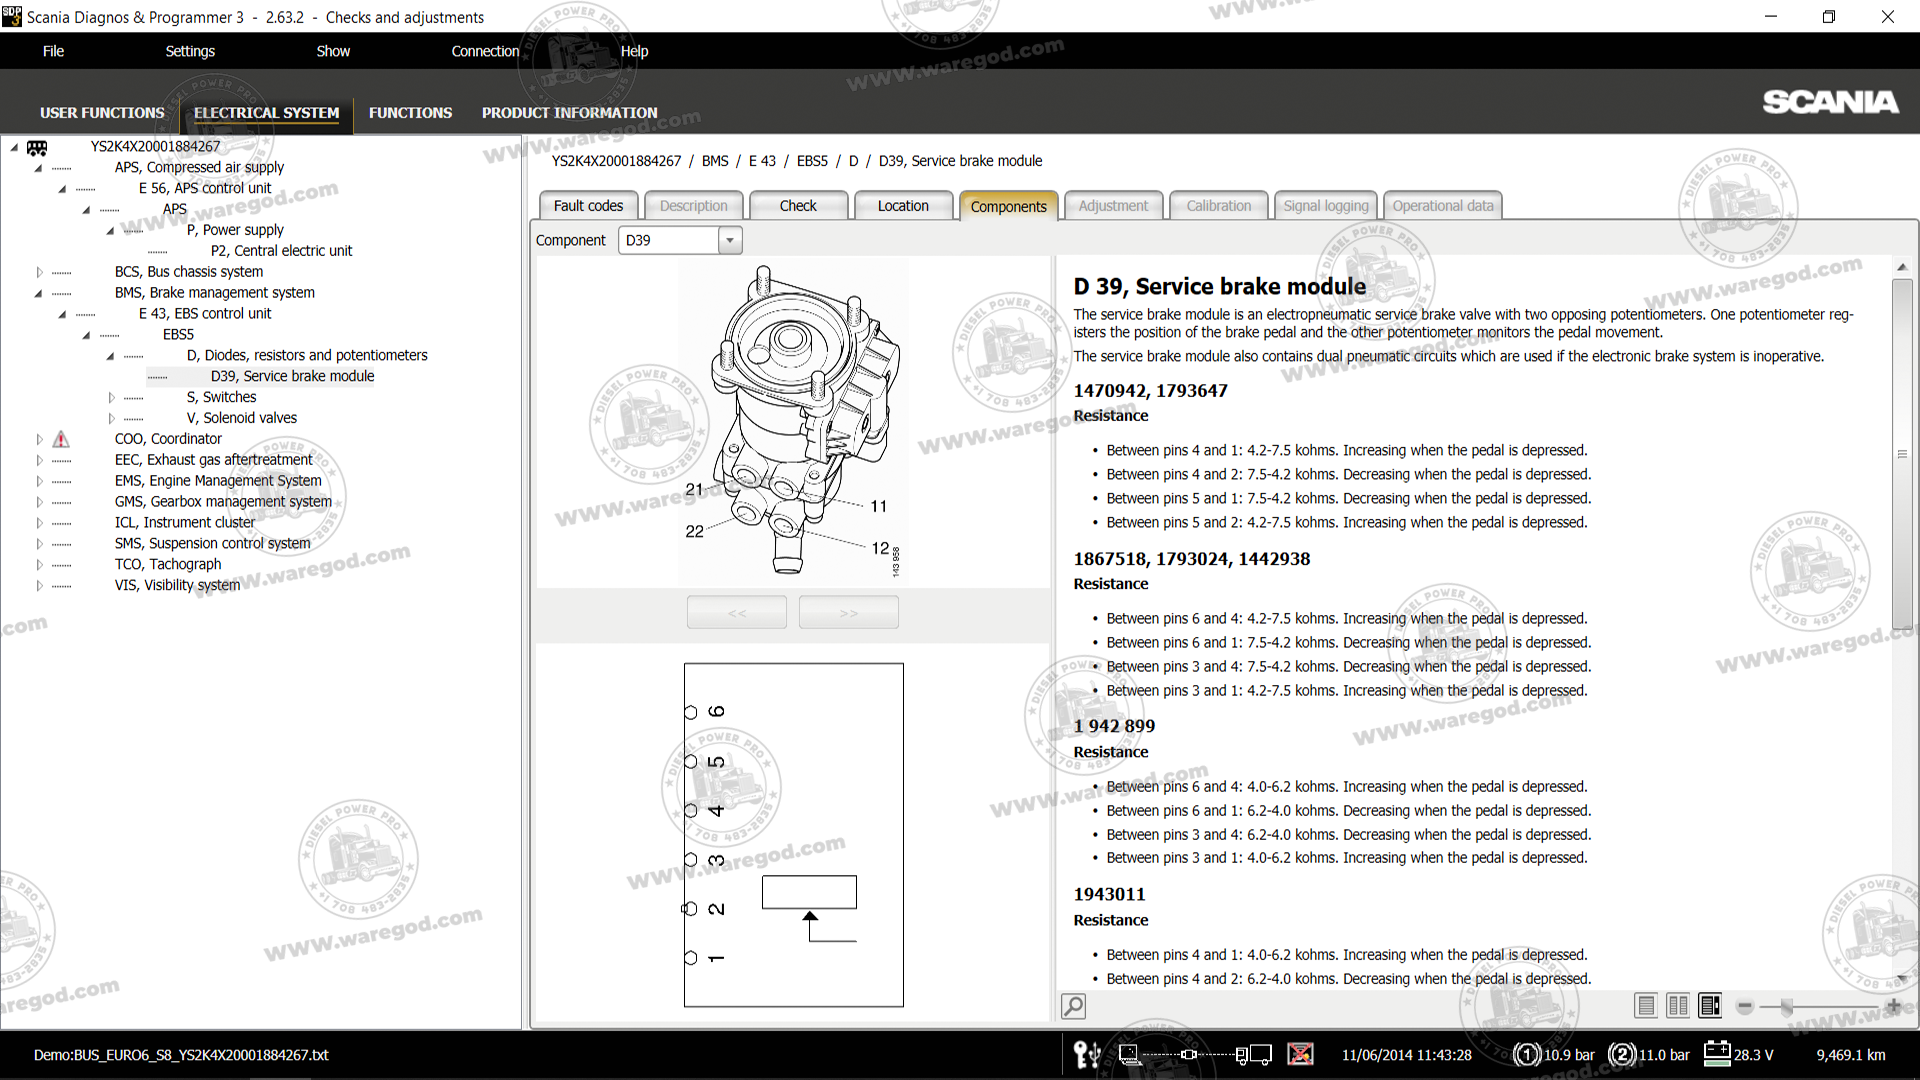The width and height of the screenshot is (1920, 1080).
Task: Expand the S, Switches tree node
Action: (111, 397)
